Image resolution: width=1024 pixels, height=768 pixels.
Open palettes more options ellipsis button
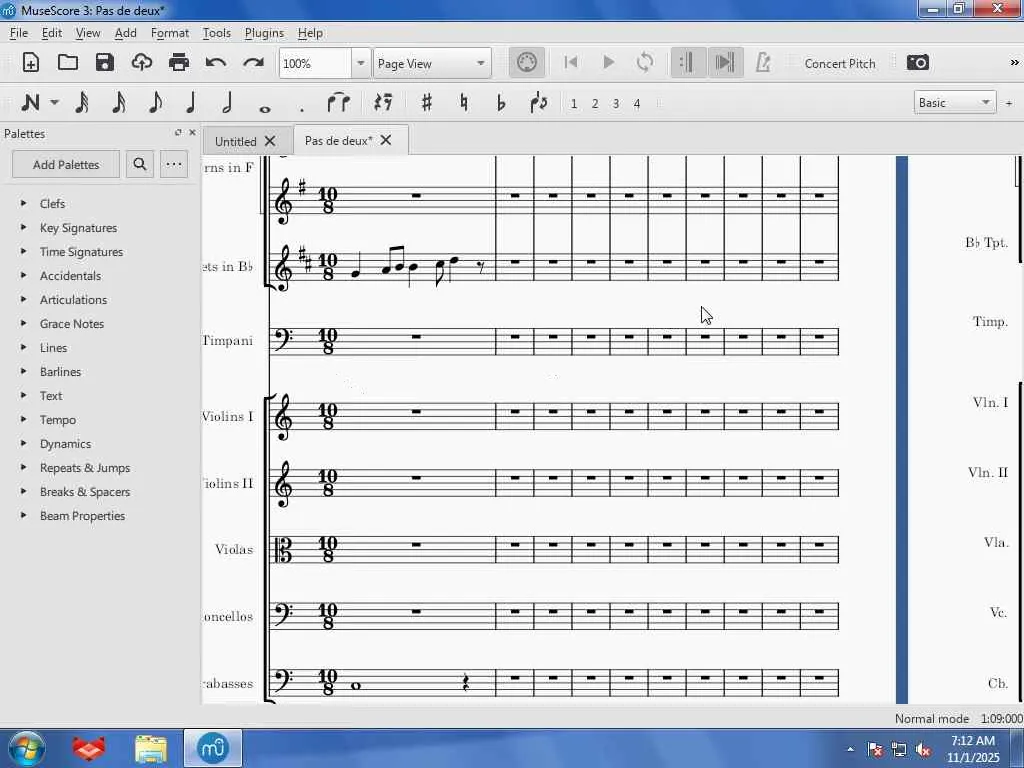pos(174,164)
